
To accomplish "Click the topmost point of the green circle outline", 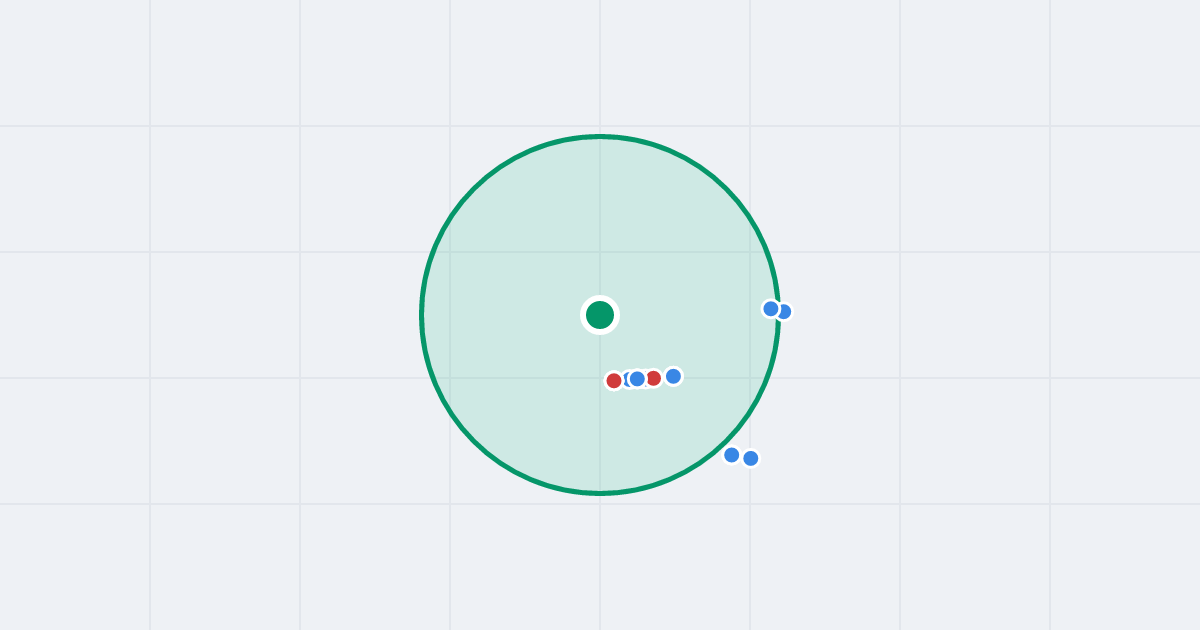I will point(600,137).
